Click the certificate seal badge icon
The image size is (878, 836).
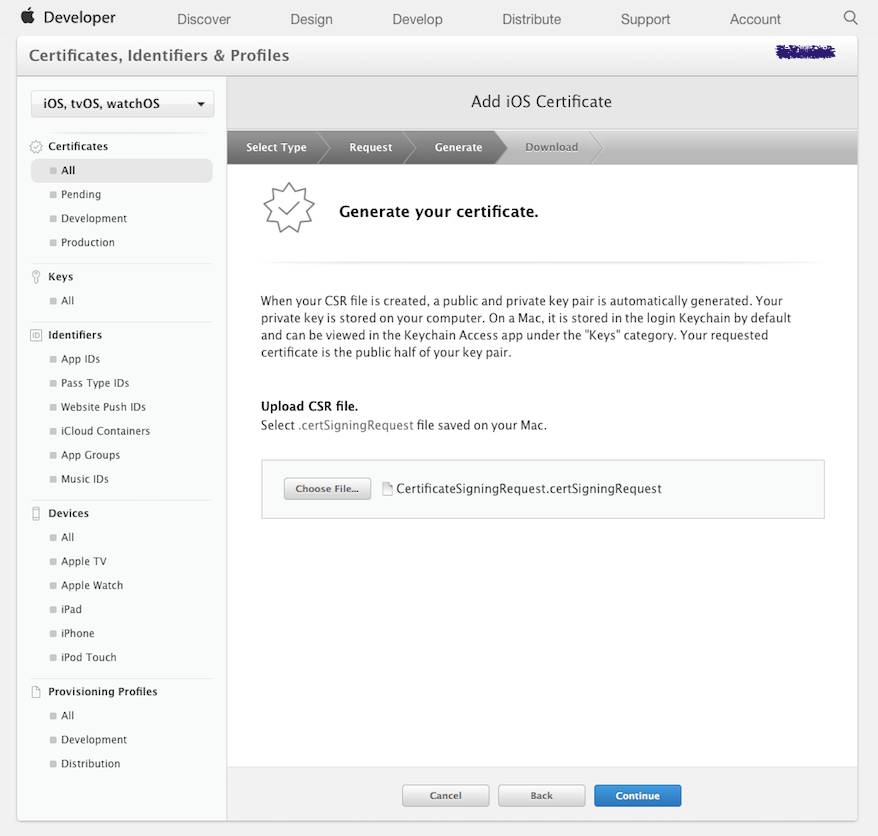click(289, 208)
